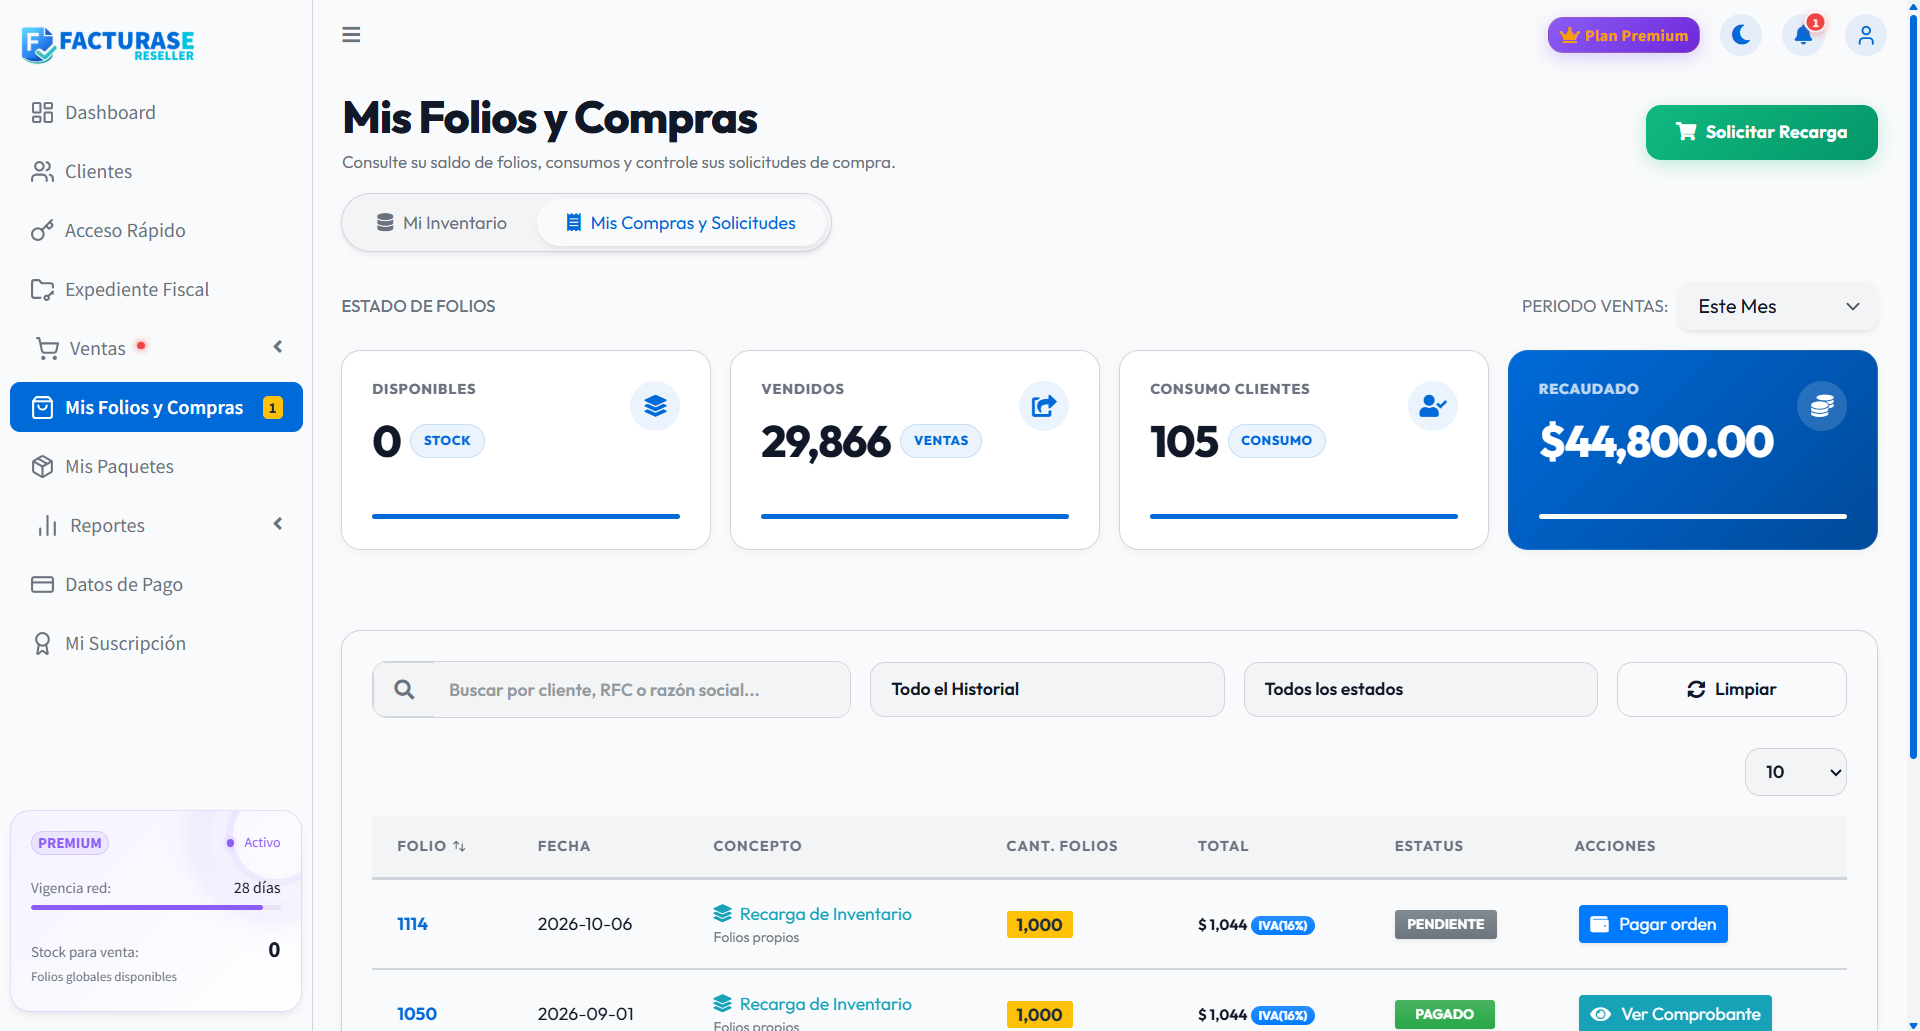Image resolution: width=1920 pixels, height=1031 pixels.
Task: Click the Consumo Clientes user icon
Action: pyautogui.click(x=1433, y=406)
